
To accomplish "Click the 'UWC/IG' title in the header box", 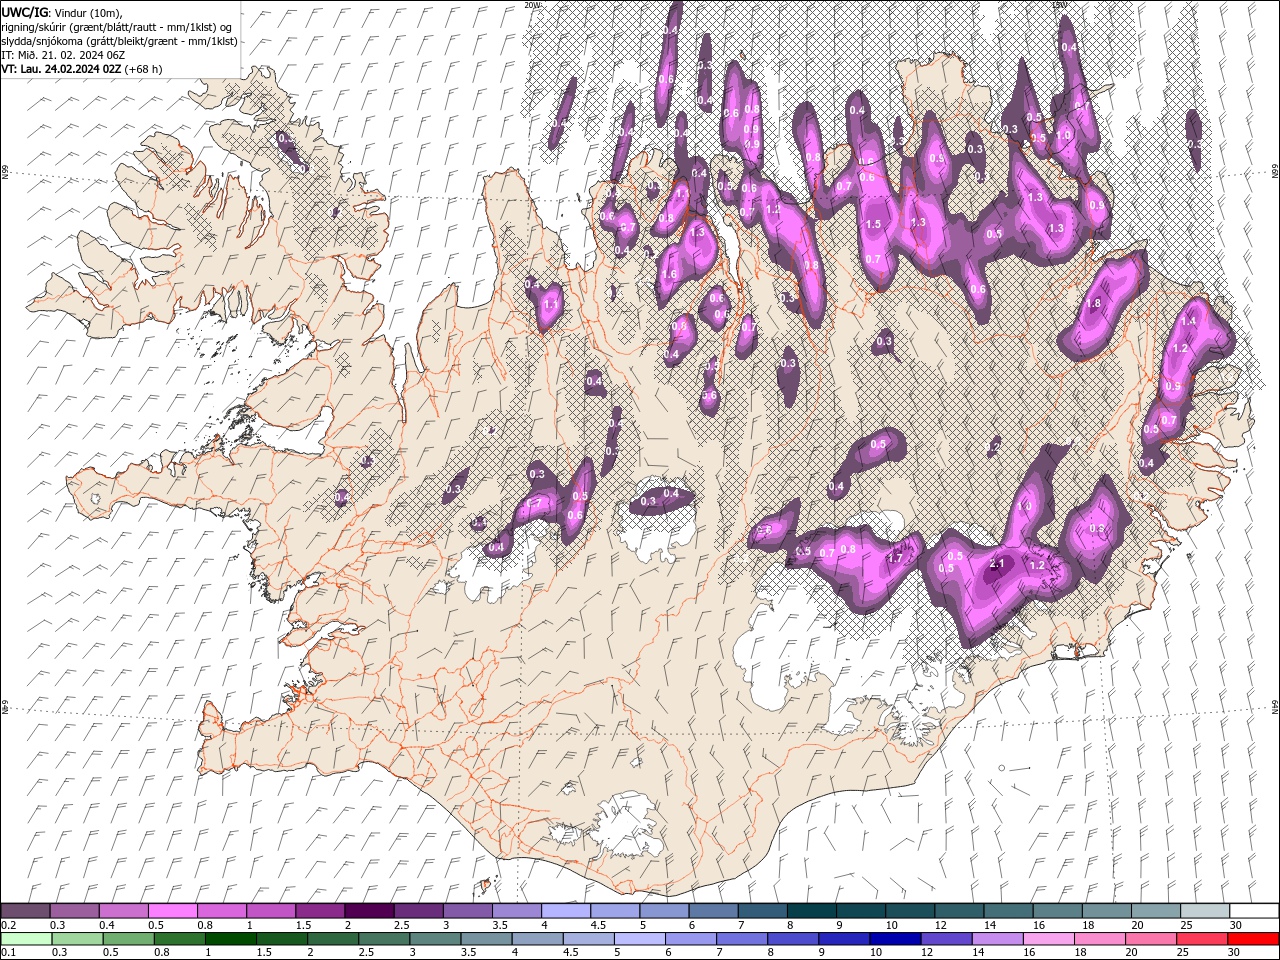I will point(25,12).
